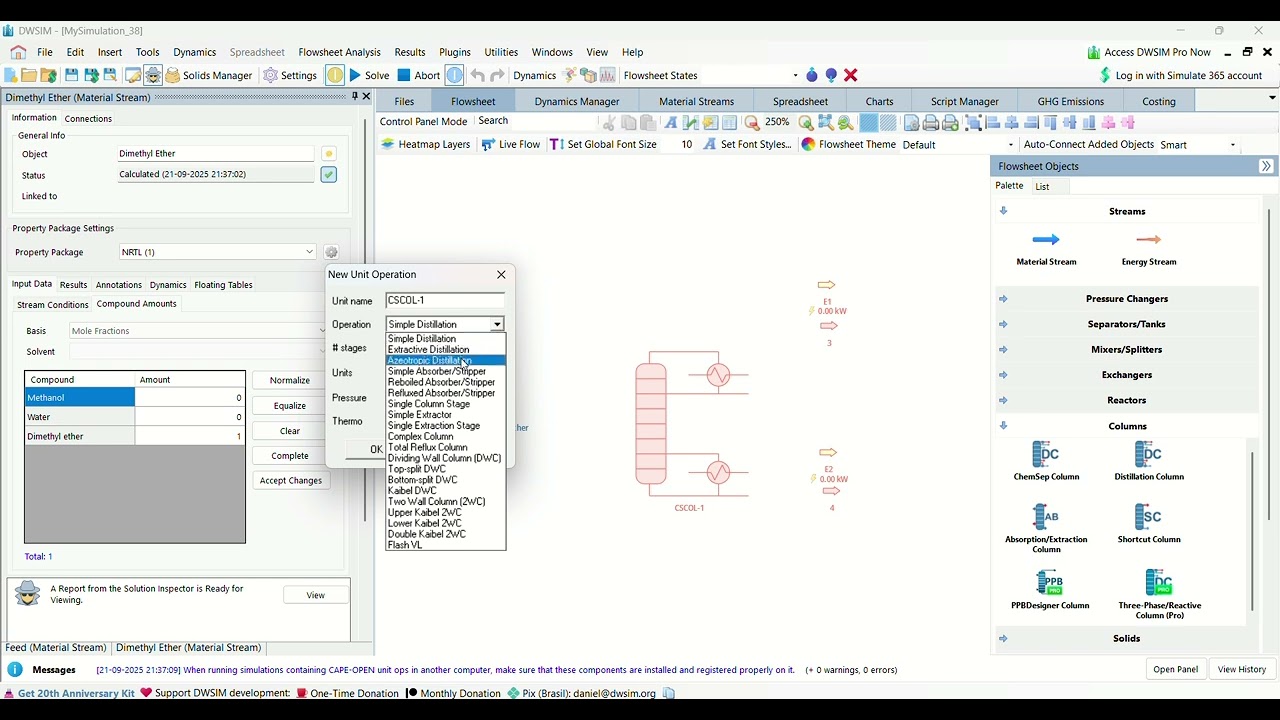Create a new simulation file

pyautogui.click(x=11, y=76)
